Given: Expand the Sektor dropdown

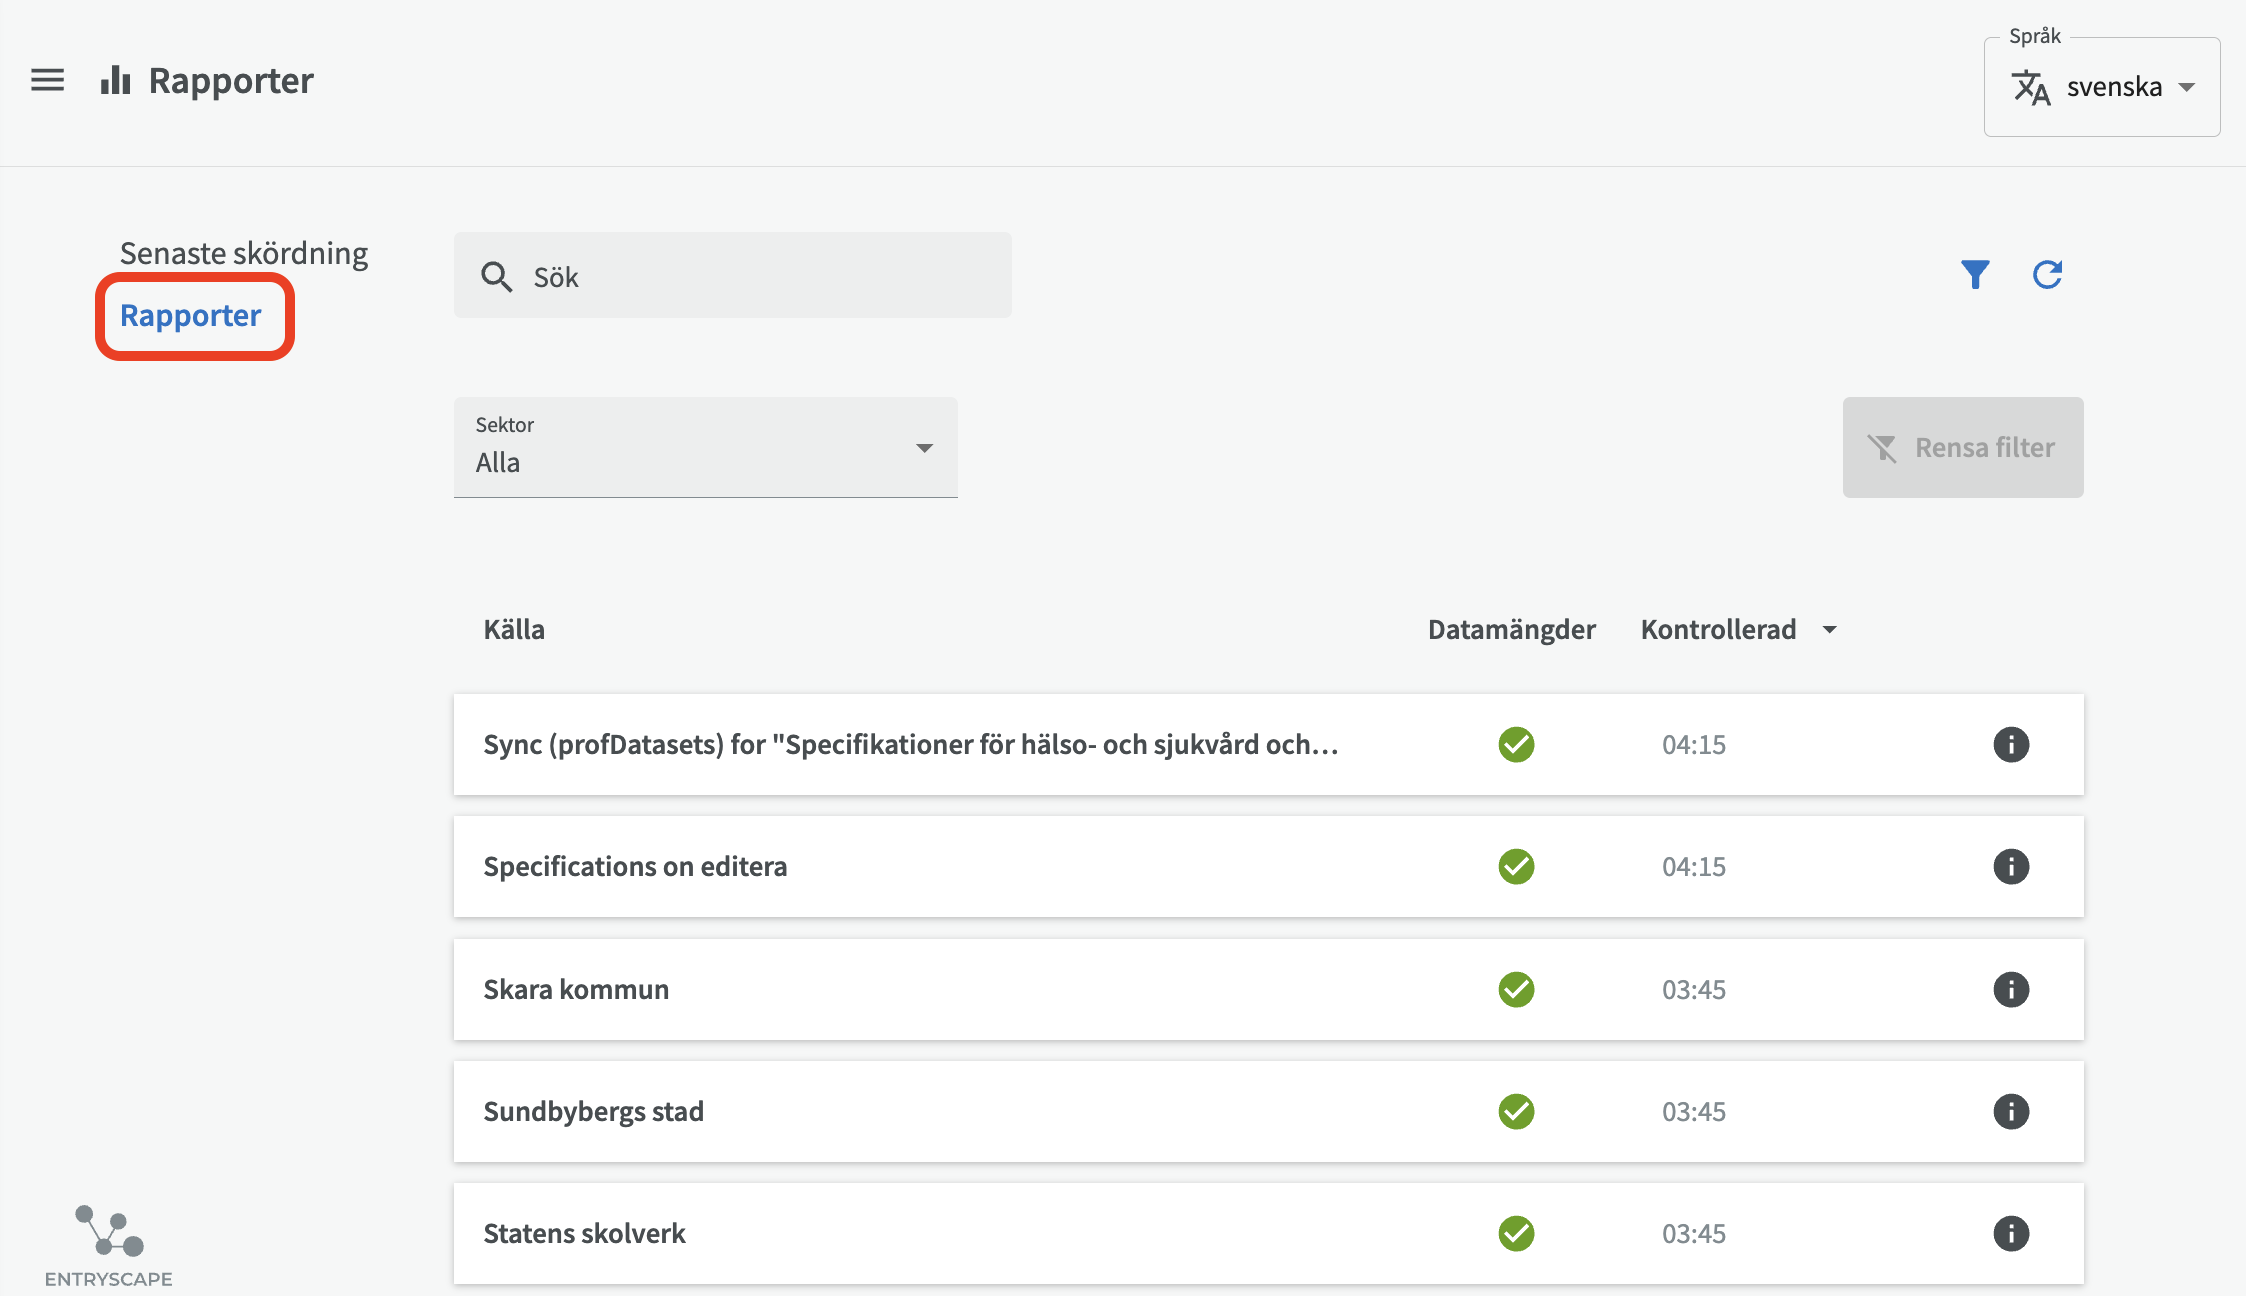Looking at the screenshot, I should pos(705,447).
